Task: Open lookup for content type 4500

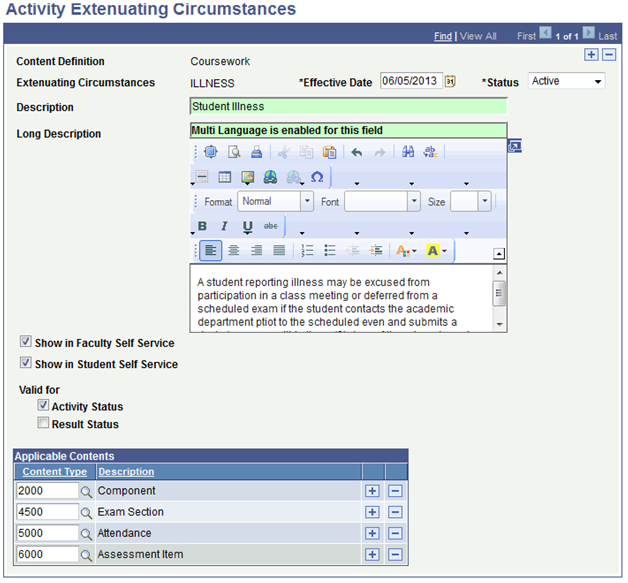Action: click(87, 513)
